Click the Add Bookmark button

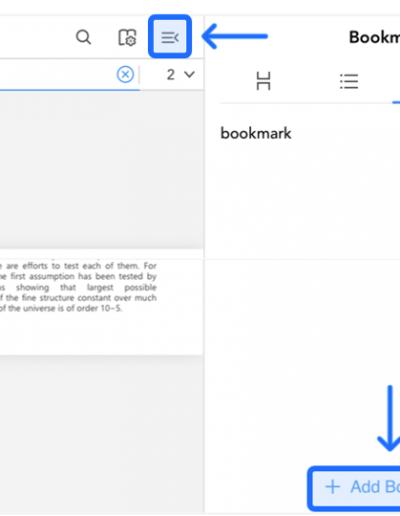[x=354, y=488]
